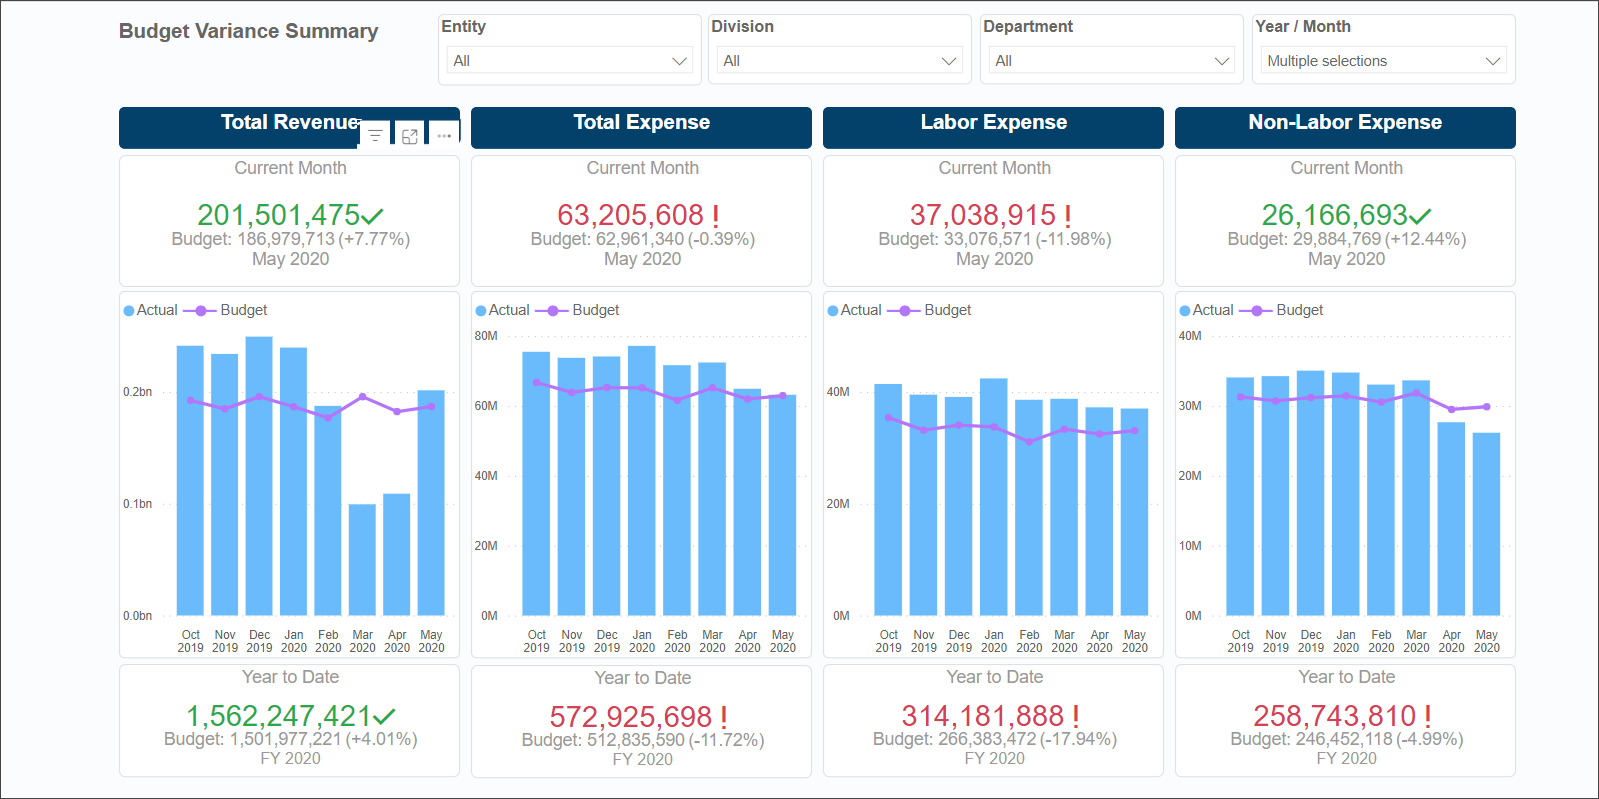Click green checkmark beside 26,166,693
This screenshot has height=799, width=1599.
point(1420,215)
